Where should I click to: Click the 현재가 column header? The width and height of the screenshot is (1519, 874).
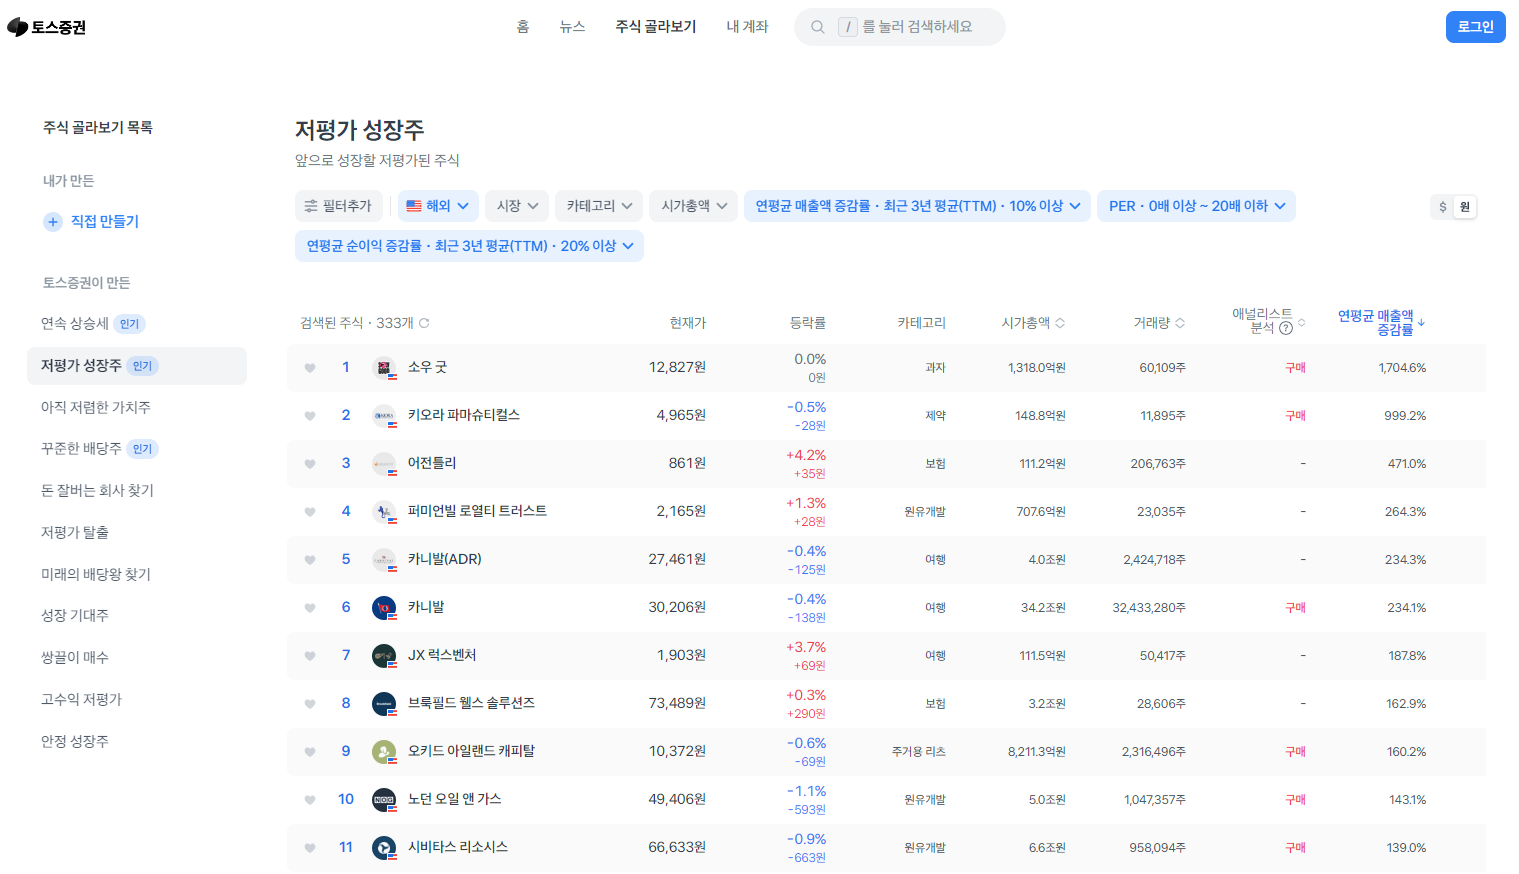[688, 323]
